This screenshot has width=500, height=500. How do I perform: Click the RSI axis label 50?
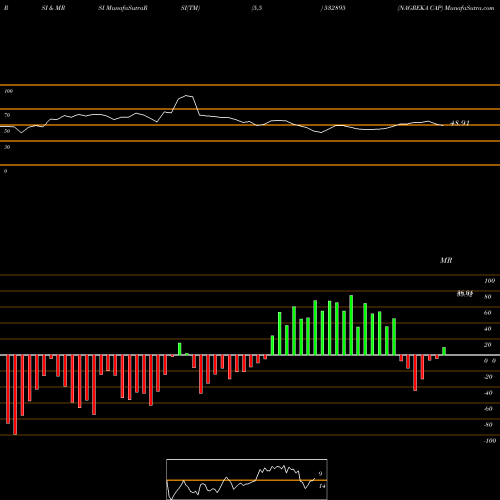7,131
